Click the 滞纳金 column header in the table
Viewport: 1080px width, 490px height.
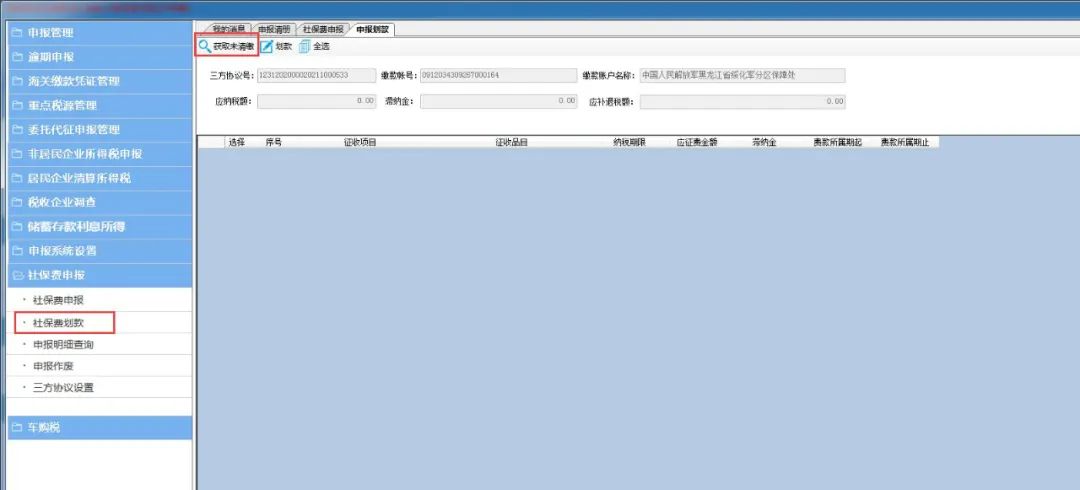764,142
